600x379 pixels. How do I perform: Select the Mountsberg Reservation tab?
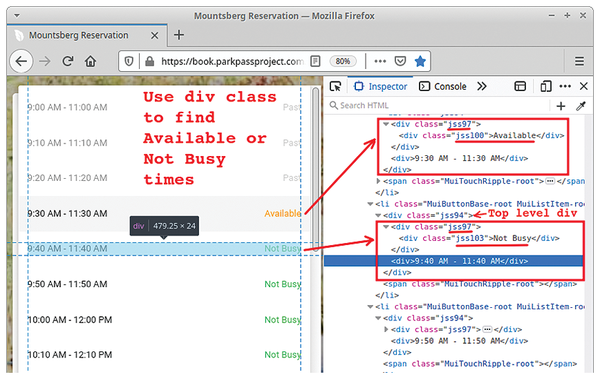coord(86,35)
